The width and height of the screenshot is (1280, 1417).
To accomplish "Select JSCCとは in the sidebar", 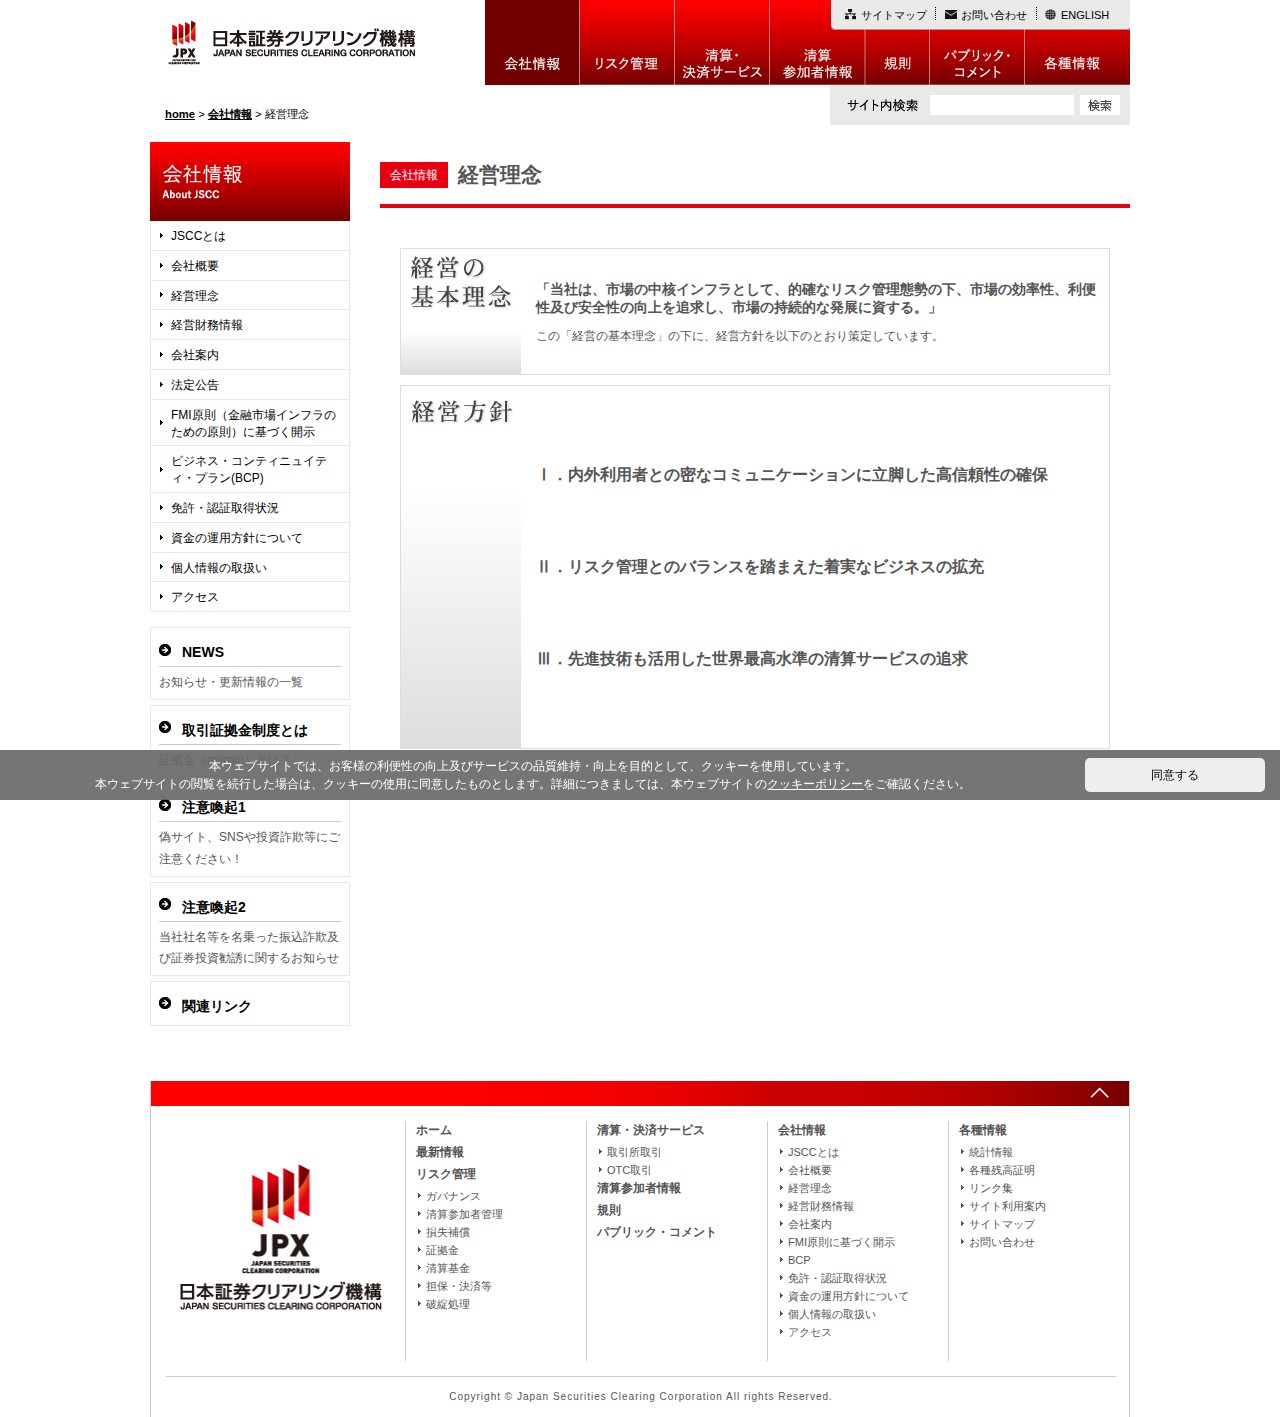I will pos(250,236).
